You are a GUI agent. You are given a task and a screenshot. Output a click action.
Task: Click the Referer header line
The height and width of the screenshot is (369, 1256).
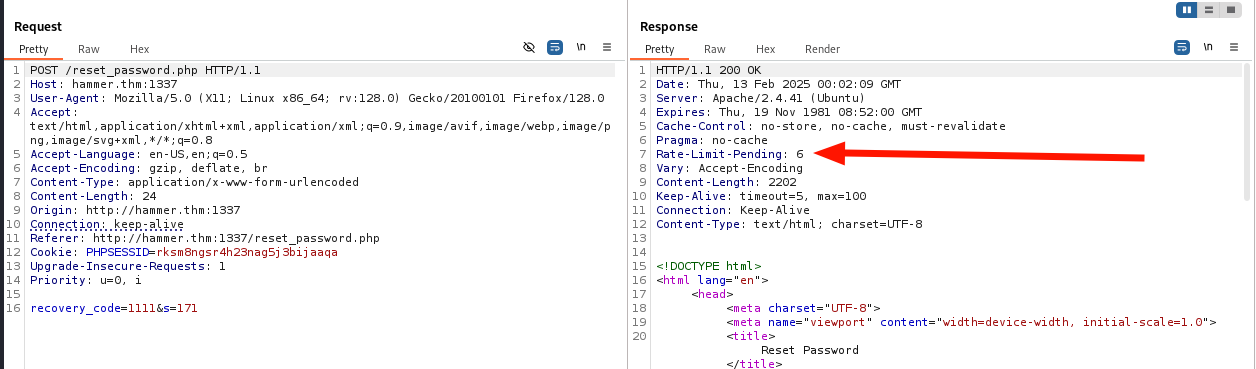(205, 238)
